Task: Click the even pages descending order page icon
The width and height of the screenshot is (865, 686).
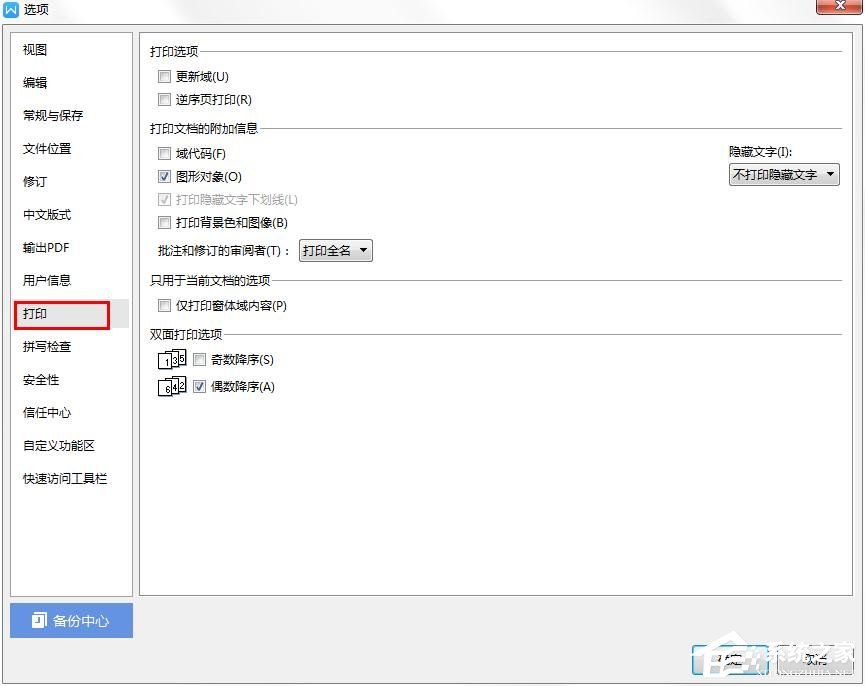Action: [x=170, y=386]
